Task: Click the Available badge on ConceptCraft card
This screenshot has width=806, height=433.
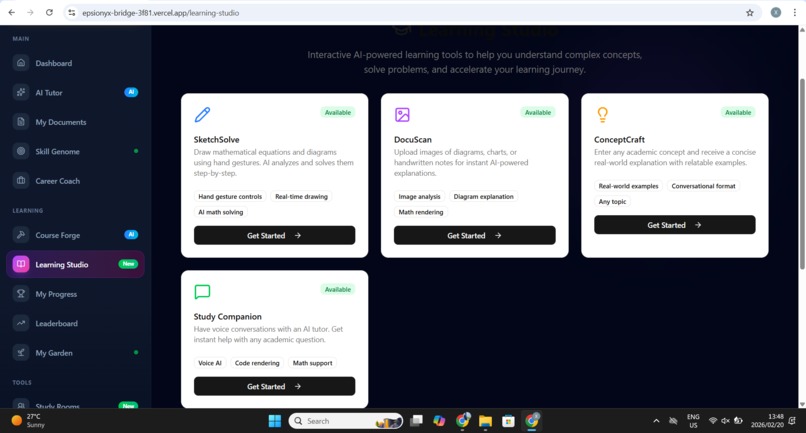Action: [x=738, y=112]
